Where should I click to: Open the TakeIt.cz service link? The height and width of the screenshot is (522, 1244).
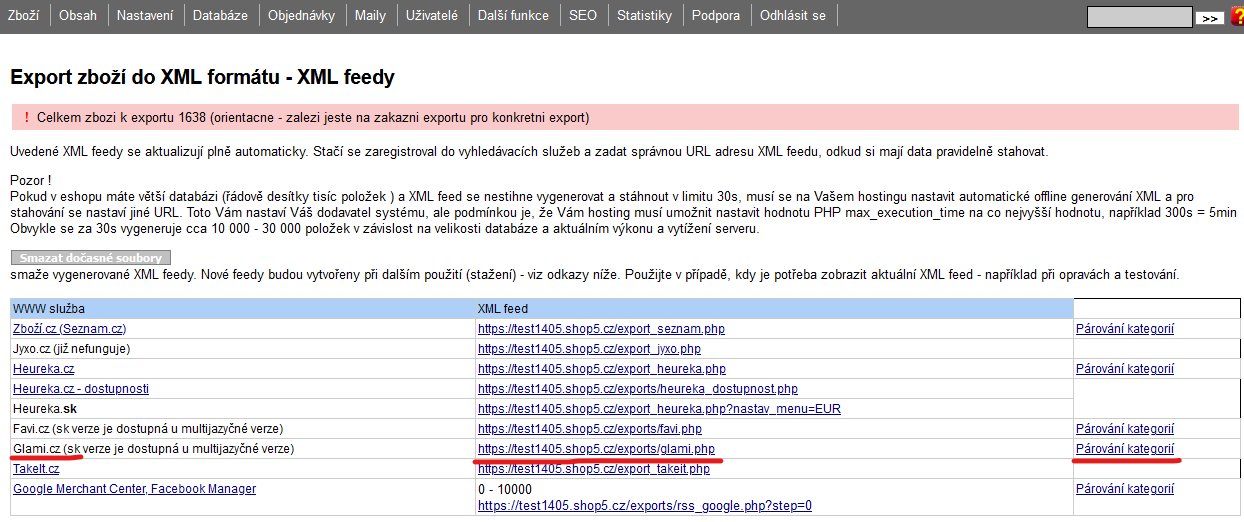point(36,469)
